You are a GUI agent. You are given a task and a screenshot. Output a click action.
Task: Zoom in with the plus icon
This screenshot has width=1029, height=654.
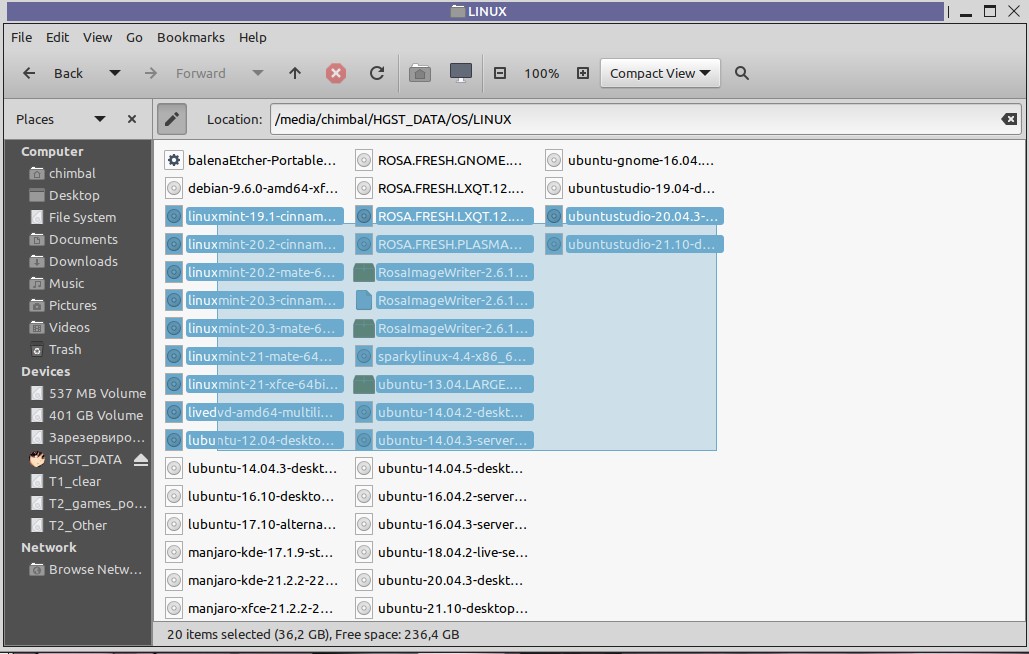point(583,73)
